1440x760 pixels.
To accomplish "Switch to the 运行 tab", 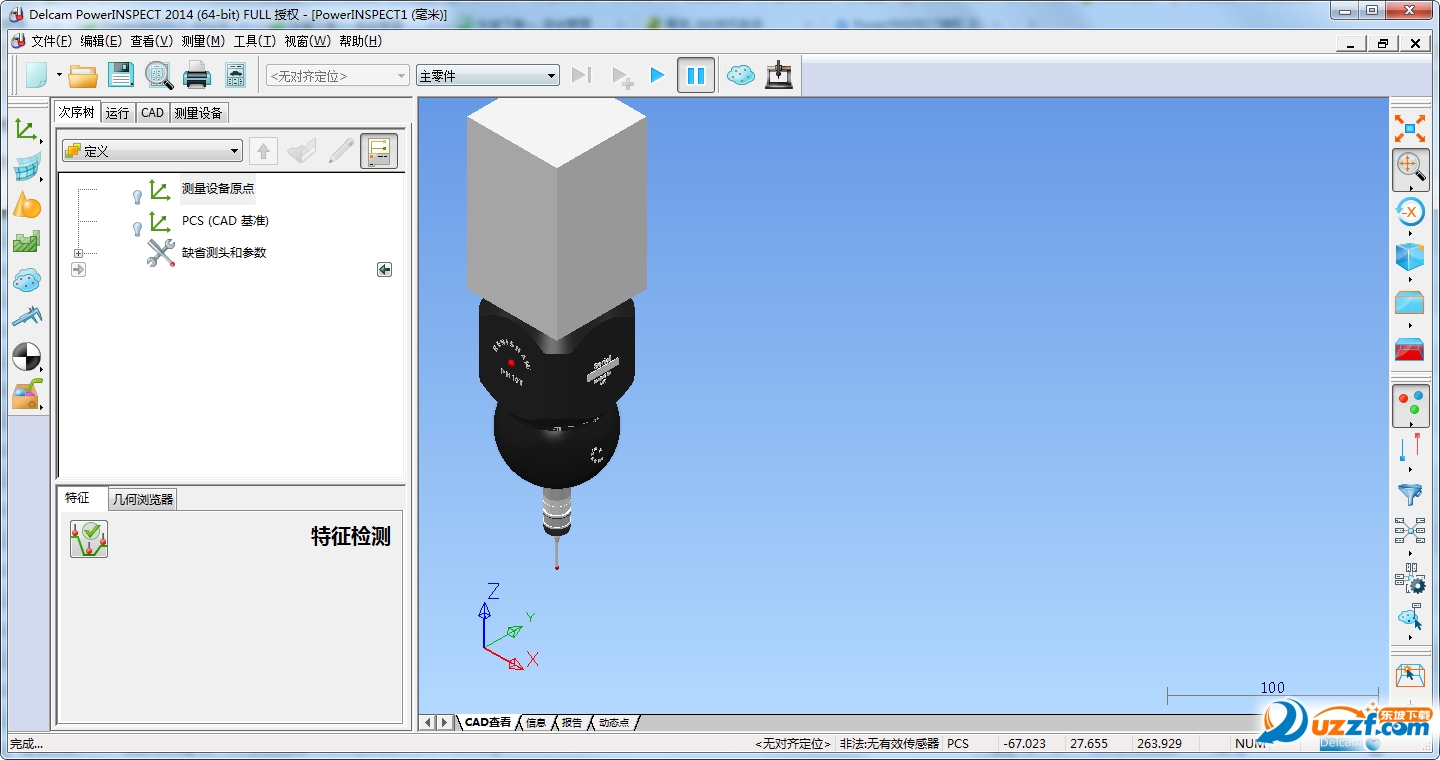I will [x=118, y=113].
